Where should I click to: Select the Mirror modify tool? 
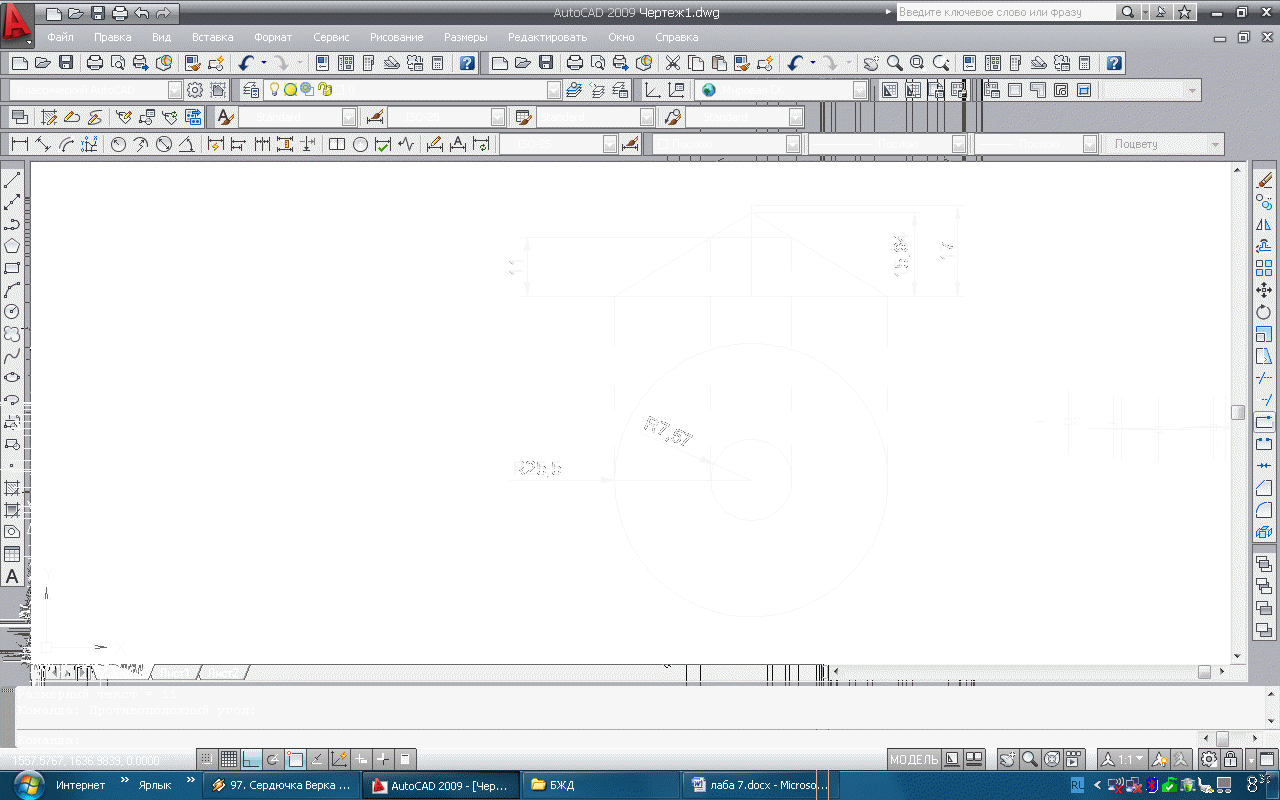(1264, 224)
